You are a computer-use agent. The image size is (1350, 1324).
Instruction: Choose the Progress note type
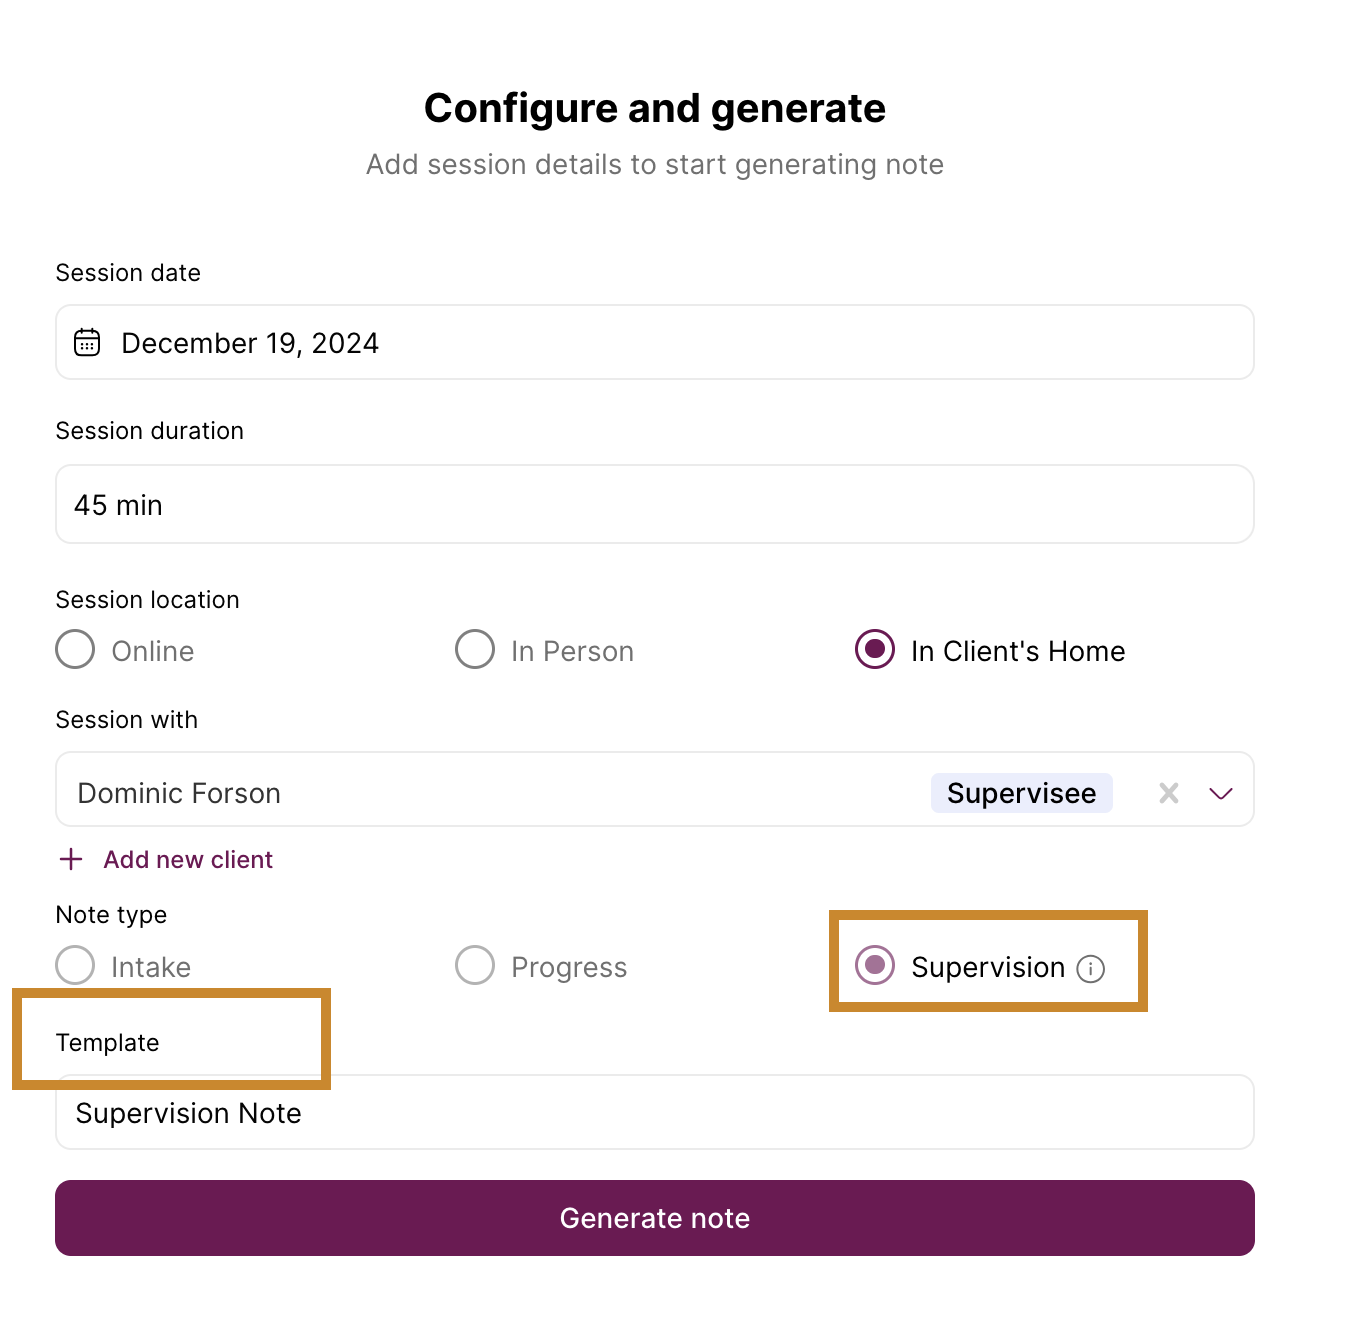[475, 965]
